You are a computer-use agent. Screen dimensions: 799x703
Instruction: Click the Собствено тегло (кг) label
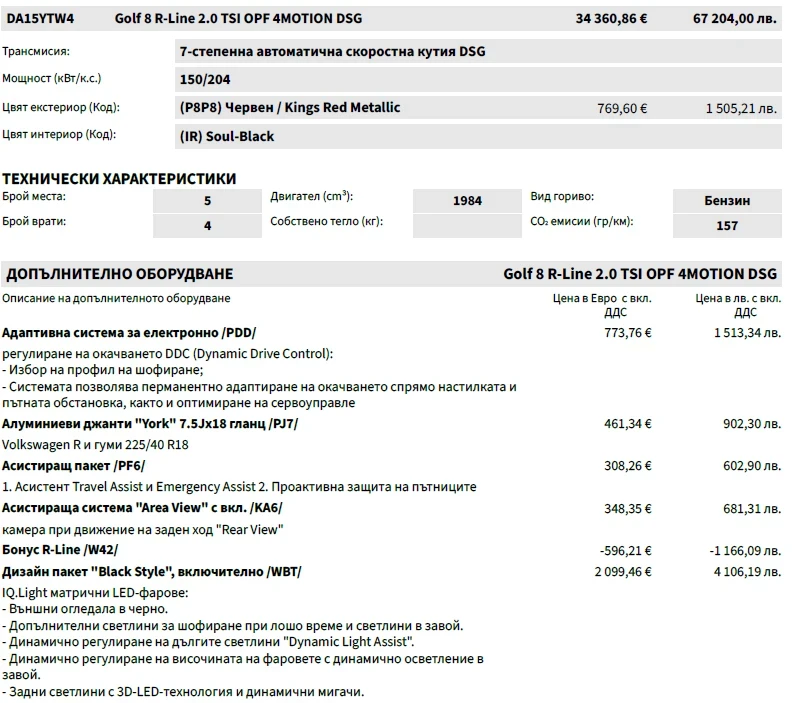[326, 222]
